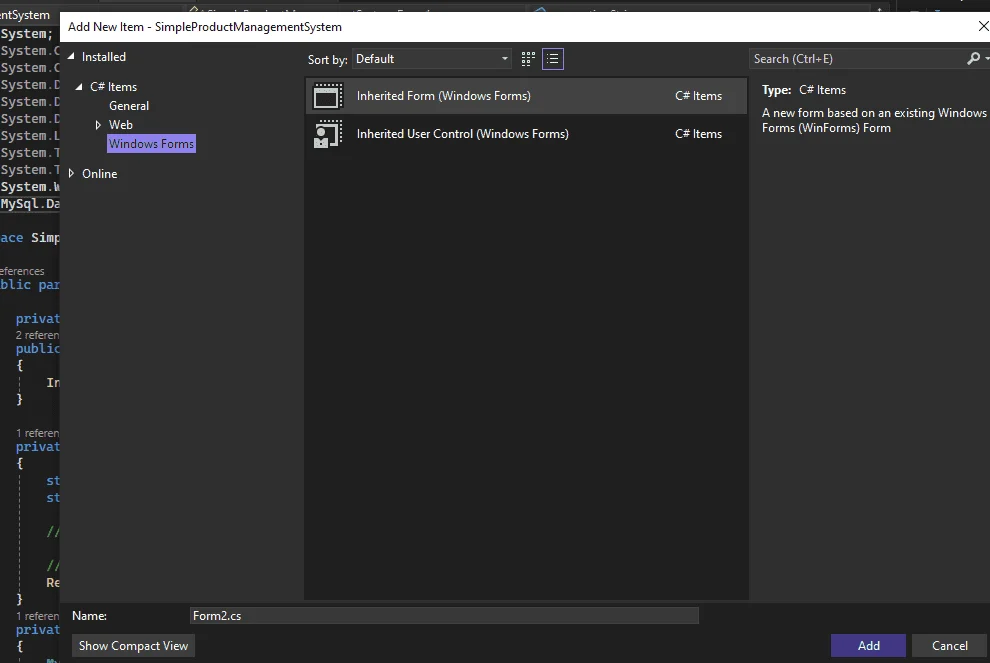990x663 pixels.
Task: Click Show Compact View button
Action: [x=133, y=645]
